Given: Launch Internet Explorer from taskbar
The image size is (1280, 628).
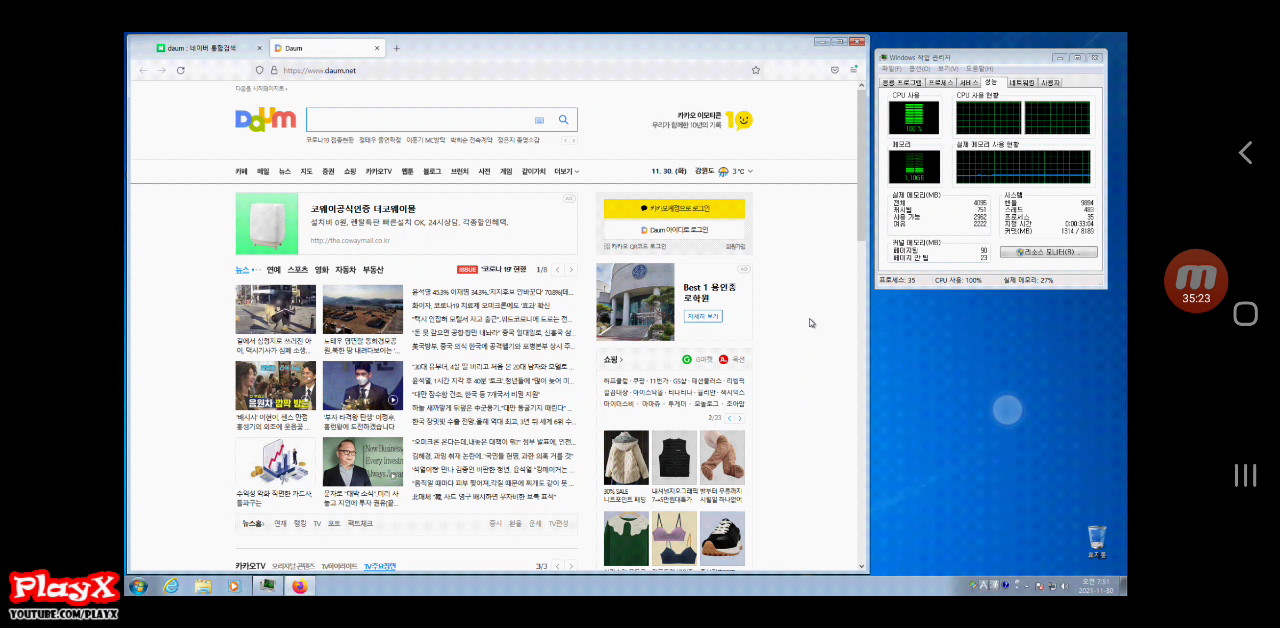Looking at the screenshot, I should tap(171, 586).
